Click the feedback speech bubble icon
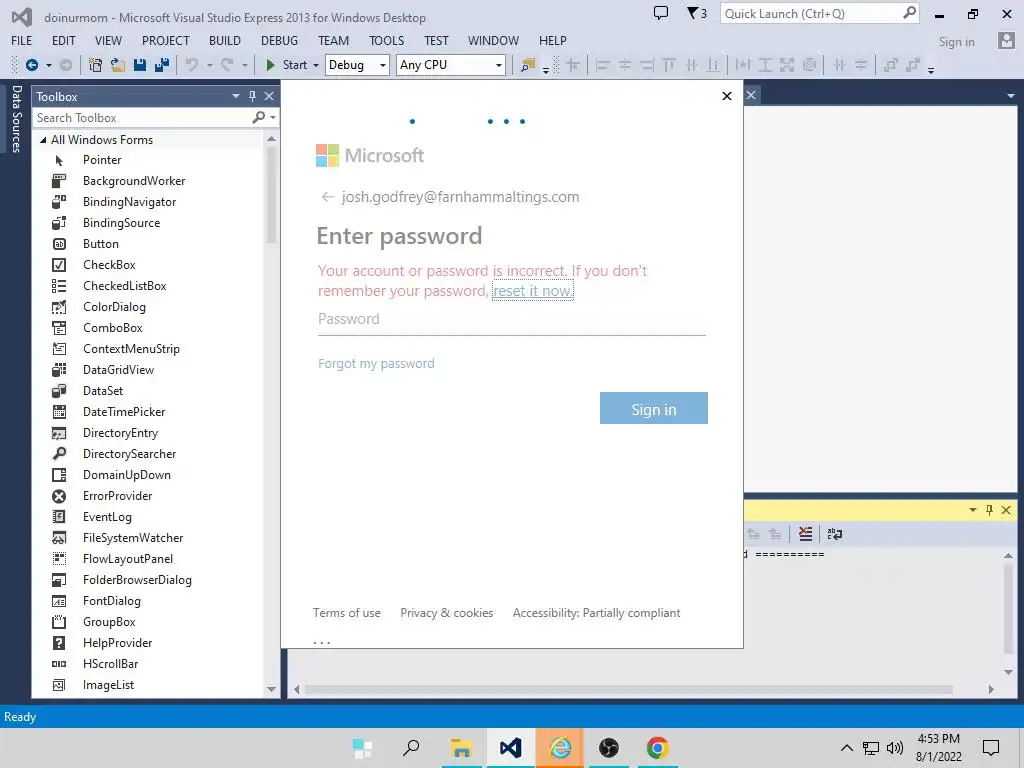 pyautogui.click(x=661, y=13)
